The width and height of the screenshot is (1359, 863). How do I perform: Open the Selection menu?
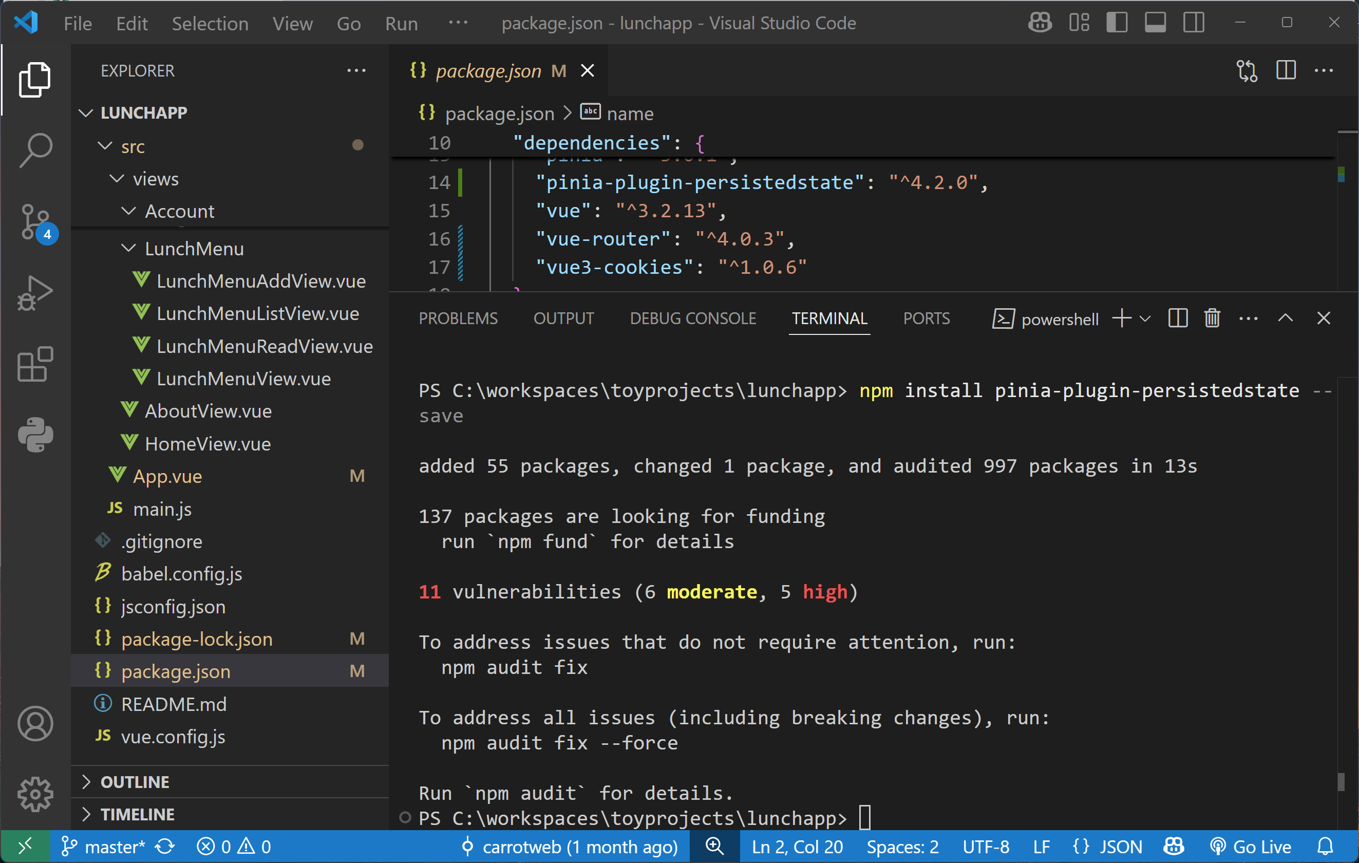coord(209,23)
